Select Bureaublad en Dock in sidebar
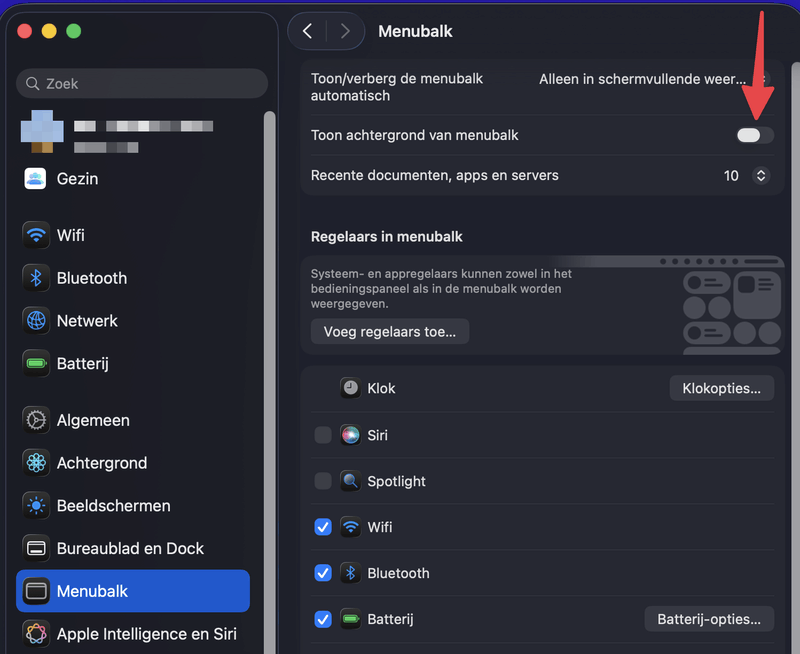The image size is (800, 654). click(x=130, y=548)
